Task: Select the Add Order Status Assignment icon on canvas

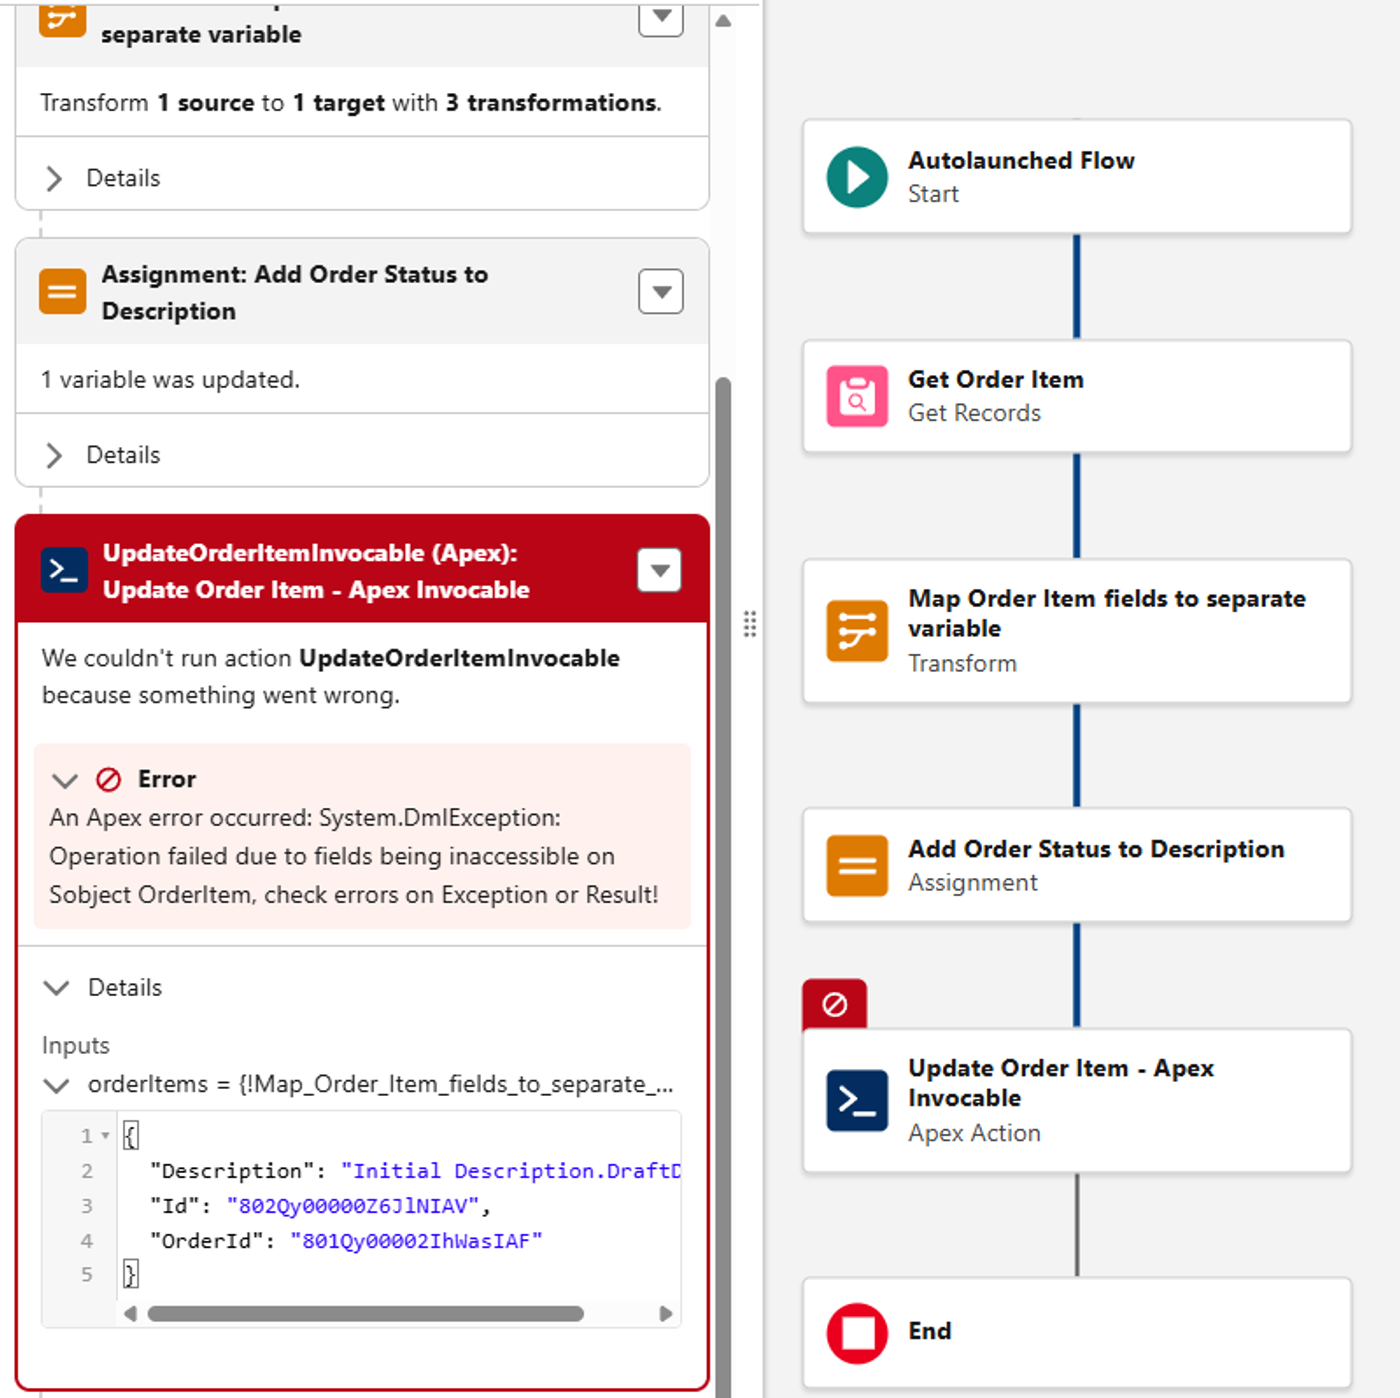Action: pyautogui.click(x=857, y=865)
